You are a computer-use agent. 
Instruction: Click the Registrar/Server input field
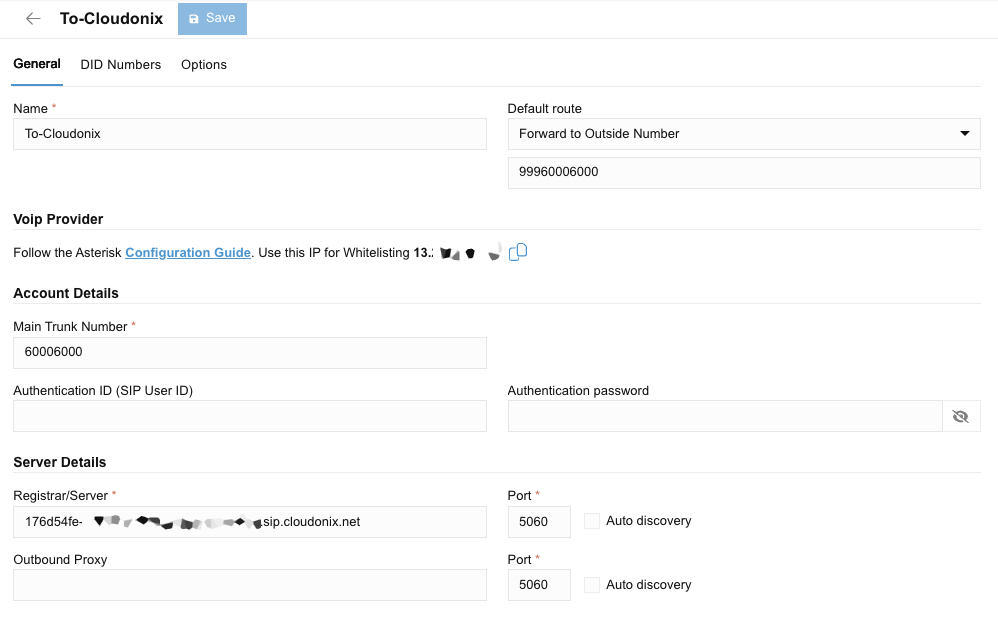tap(249, 522)
